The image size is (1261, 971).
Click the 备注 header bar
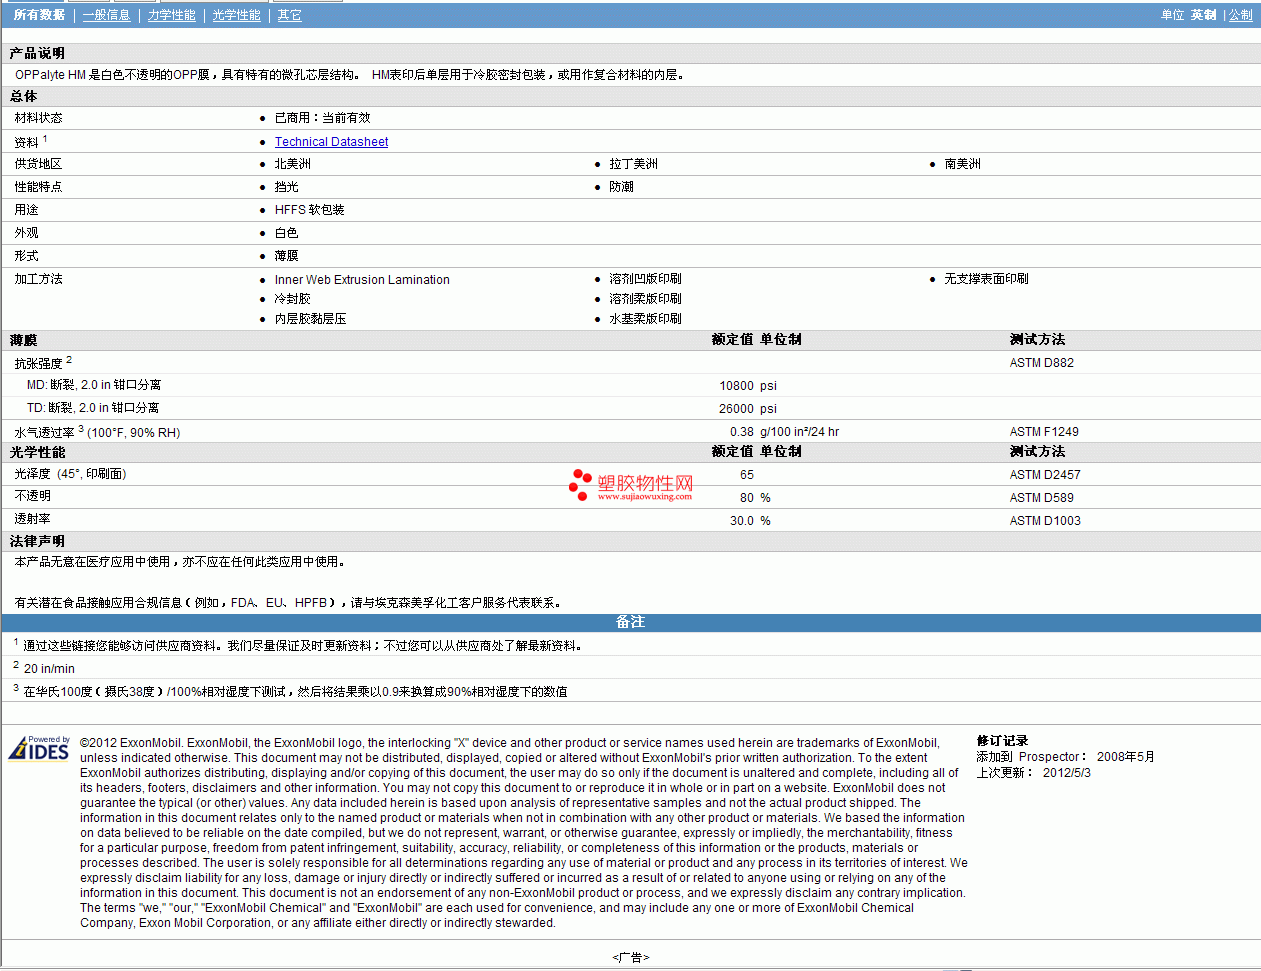click(x=630, y=622)
